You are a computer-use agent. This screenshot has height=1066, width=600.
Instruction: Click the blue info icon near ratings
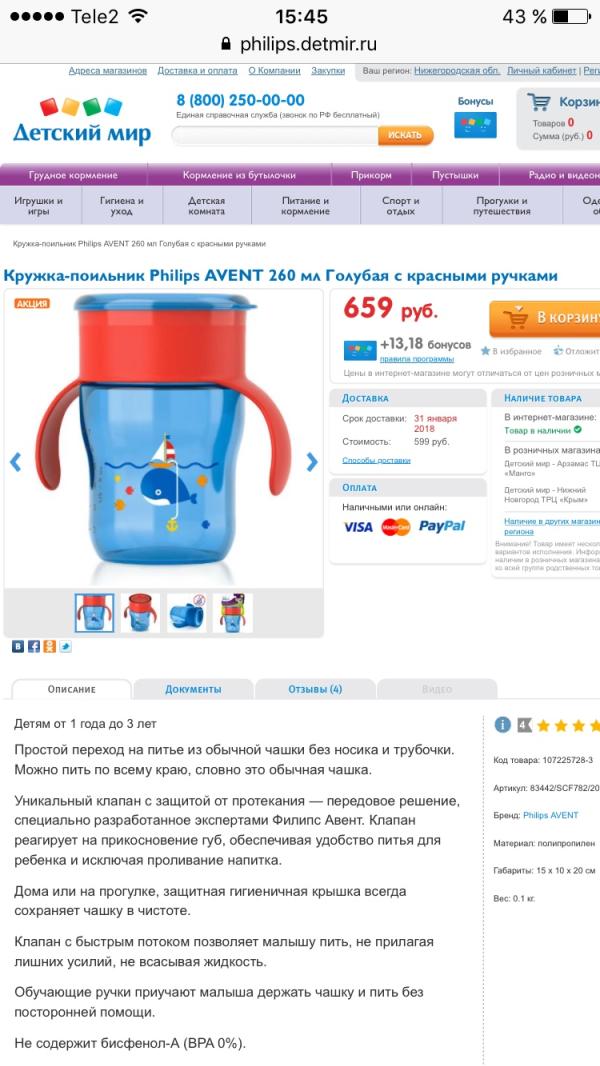point(502,725)
